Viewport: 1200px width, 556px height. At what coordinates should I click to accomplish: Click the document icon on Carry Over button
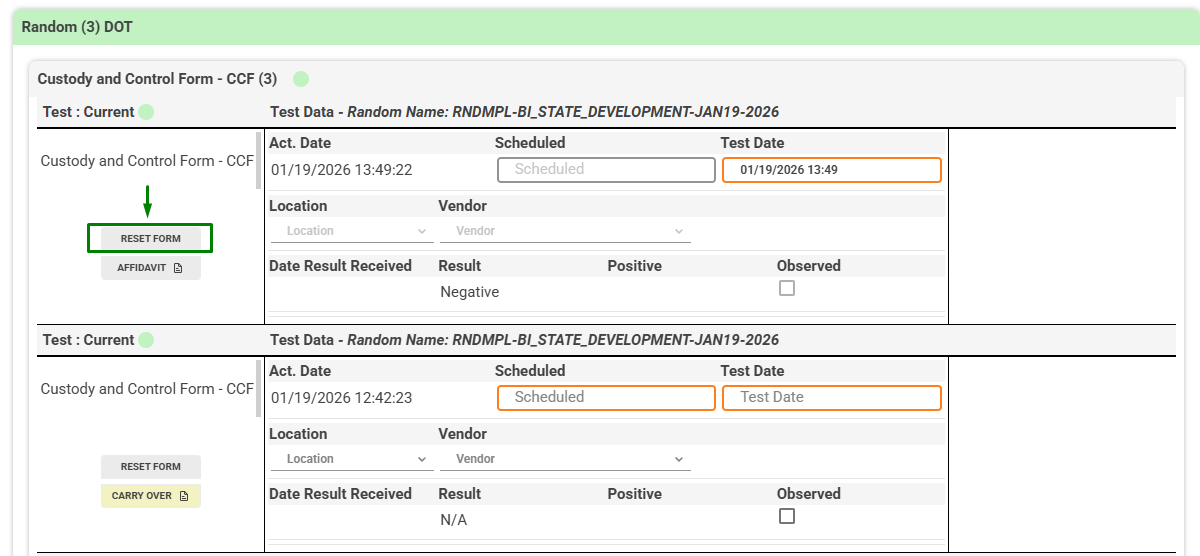coord(184,496)
